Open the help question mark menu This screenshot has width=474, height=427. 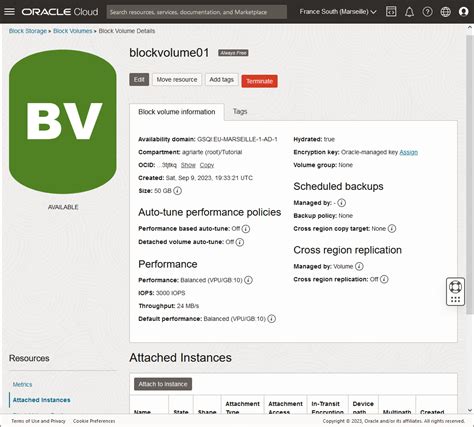pyautogui.click(x=427, y=12)
